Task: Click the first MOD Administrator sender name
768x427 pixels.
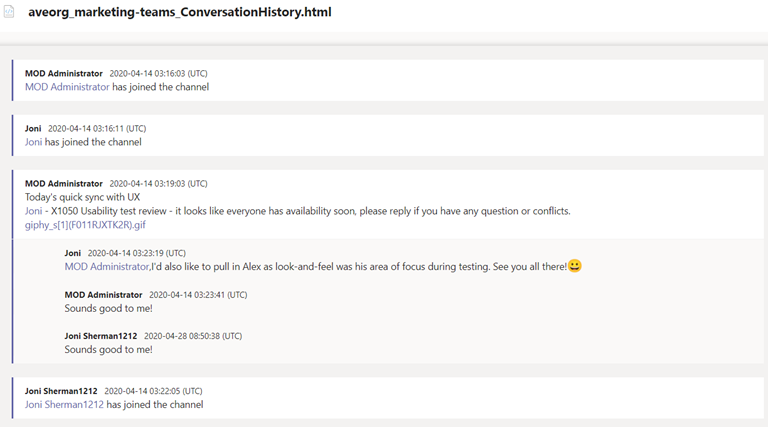Action: (x=64, y=73)
